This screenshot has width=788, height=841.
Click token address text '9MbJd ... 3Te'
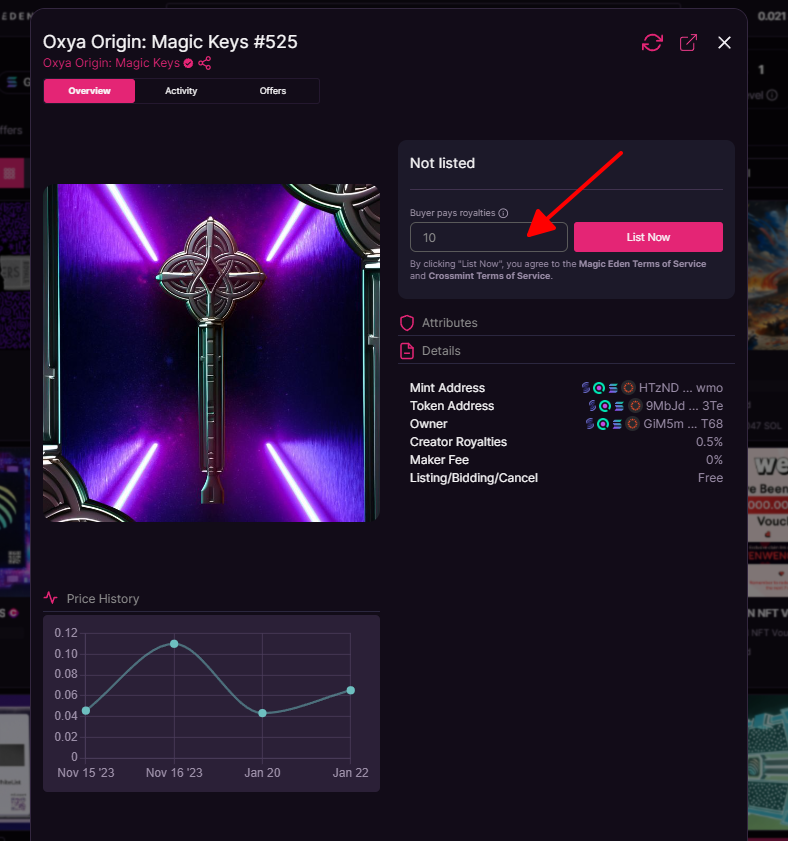point(684,406)
